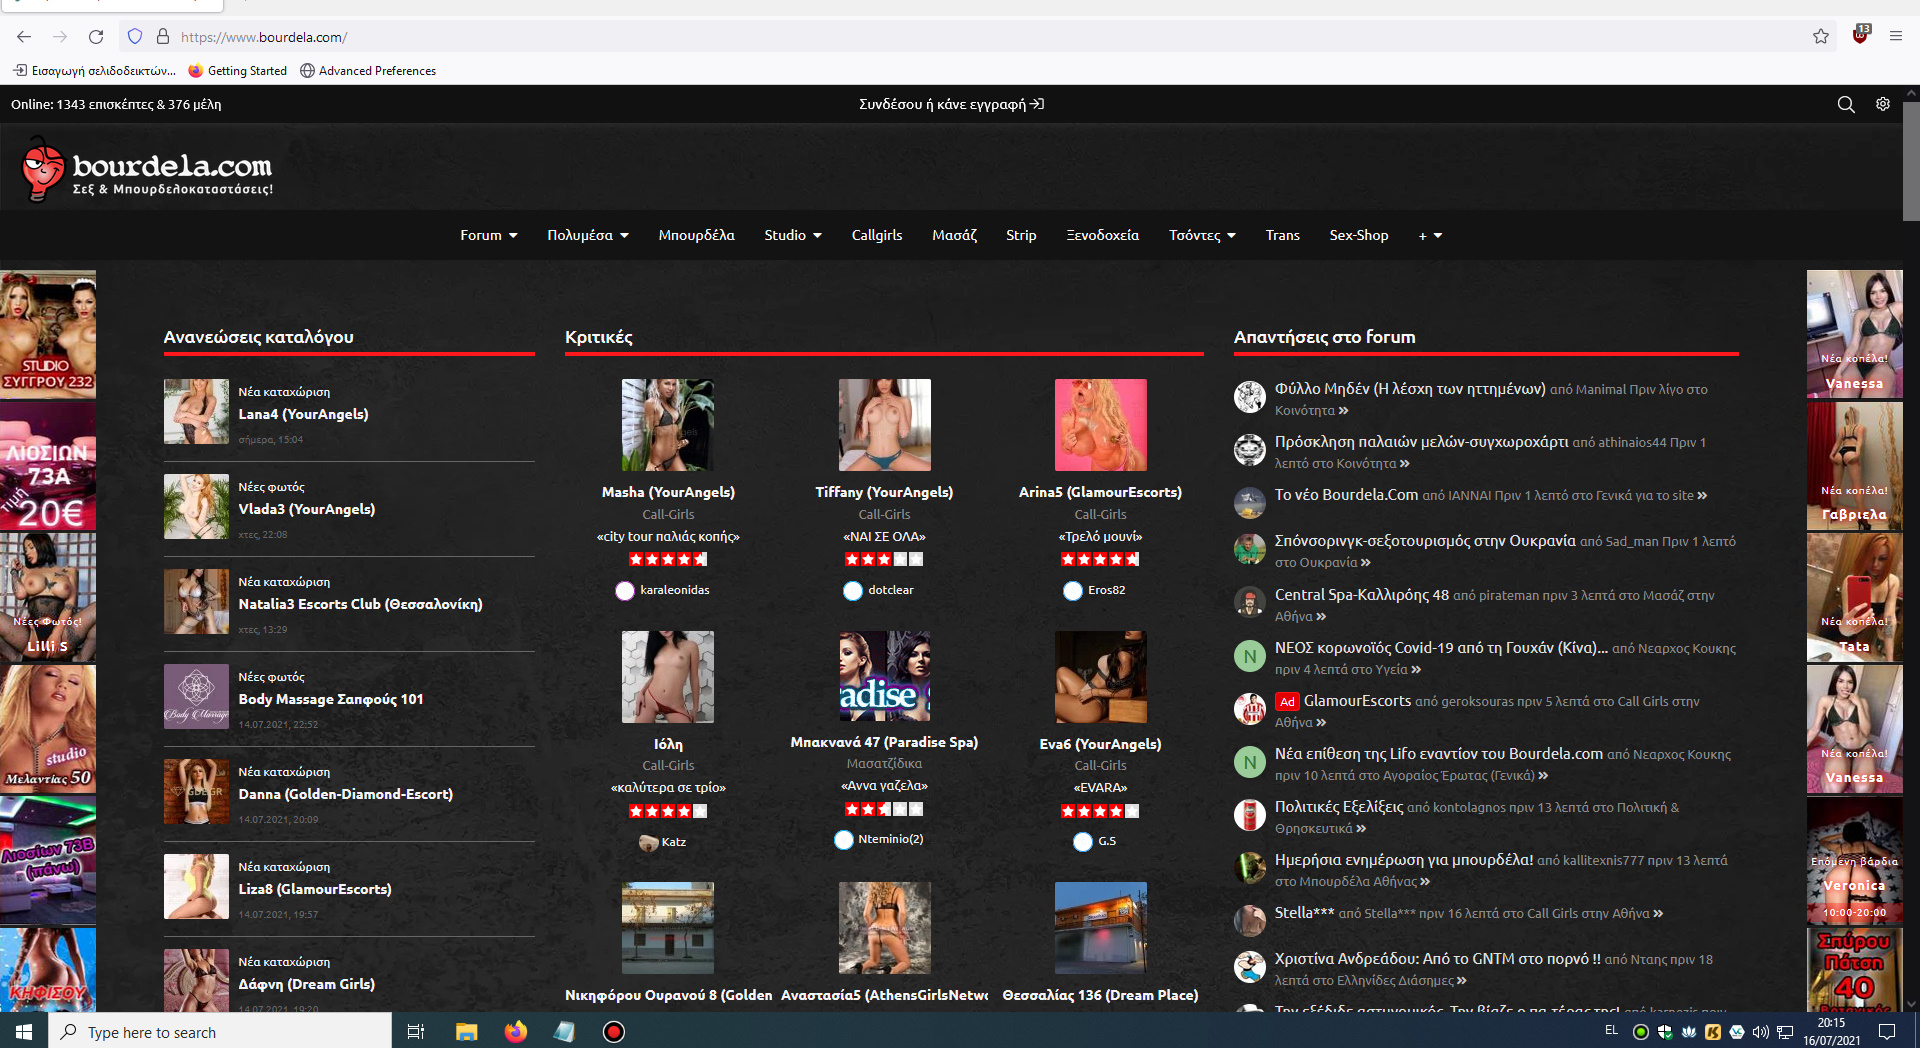Open the volume control in system tray
This screenshot has width=1920, height=1048.
[1761, 1031]
